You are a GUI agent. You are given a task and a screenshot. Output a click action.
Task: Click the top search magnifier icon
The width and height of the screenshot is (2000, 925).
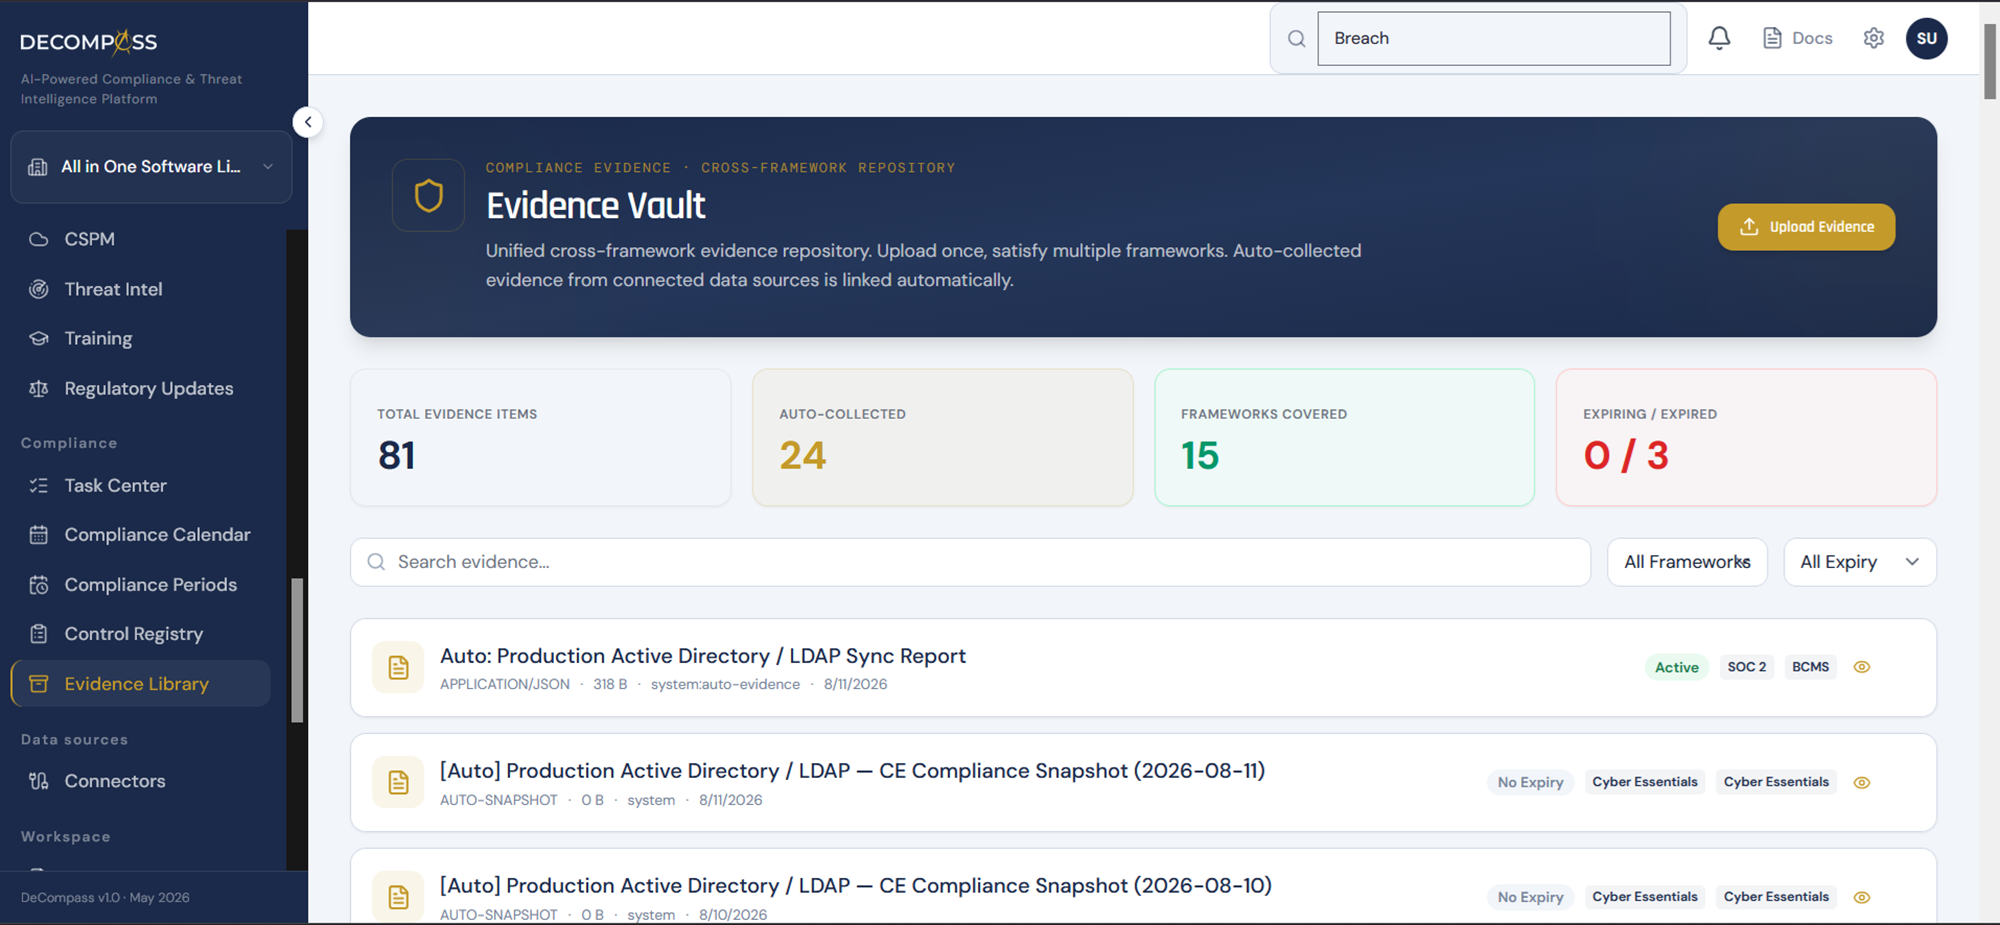[1296, 39]
